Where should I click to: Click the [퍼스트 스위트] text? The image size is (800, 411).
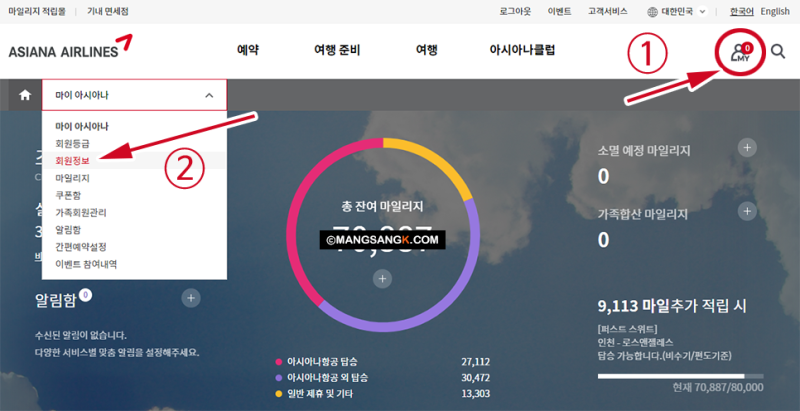pos(628,329)
